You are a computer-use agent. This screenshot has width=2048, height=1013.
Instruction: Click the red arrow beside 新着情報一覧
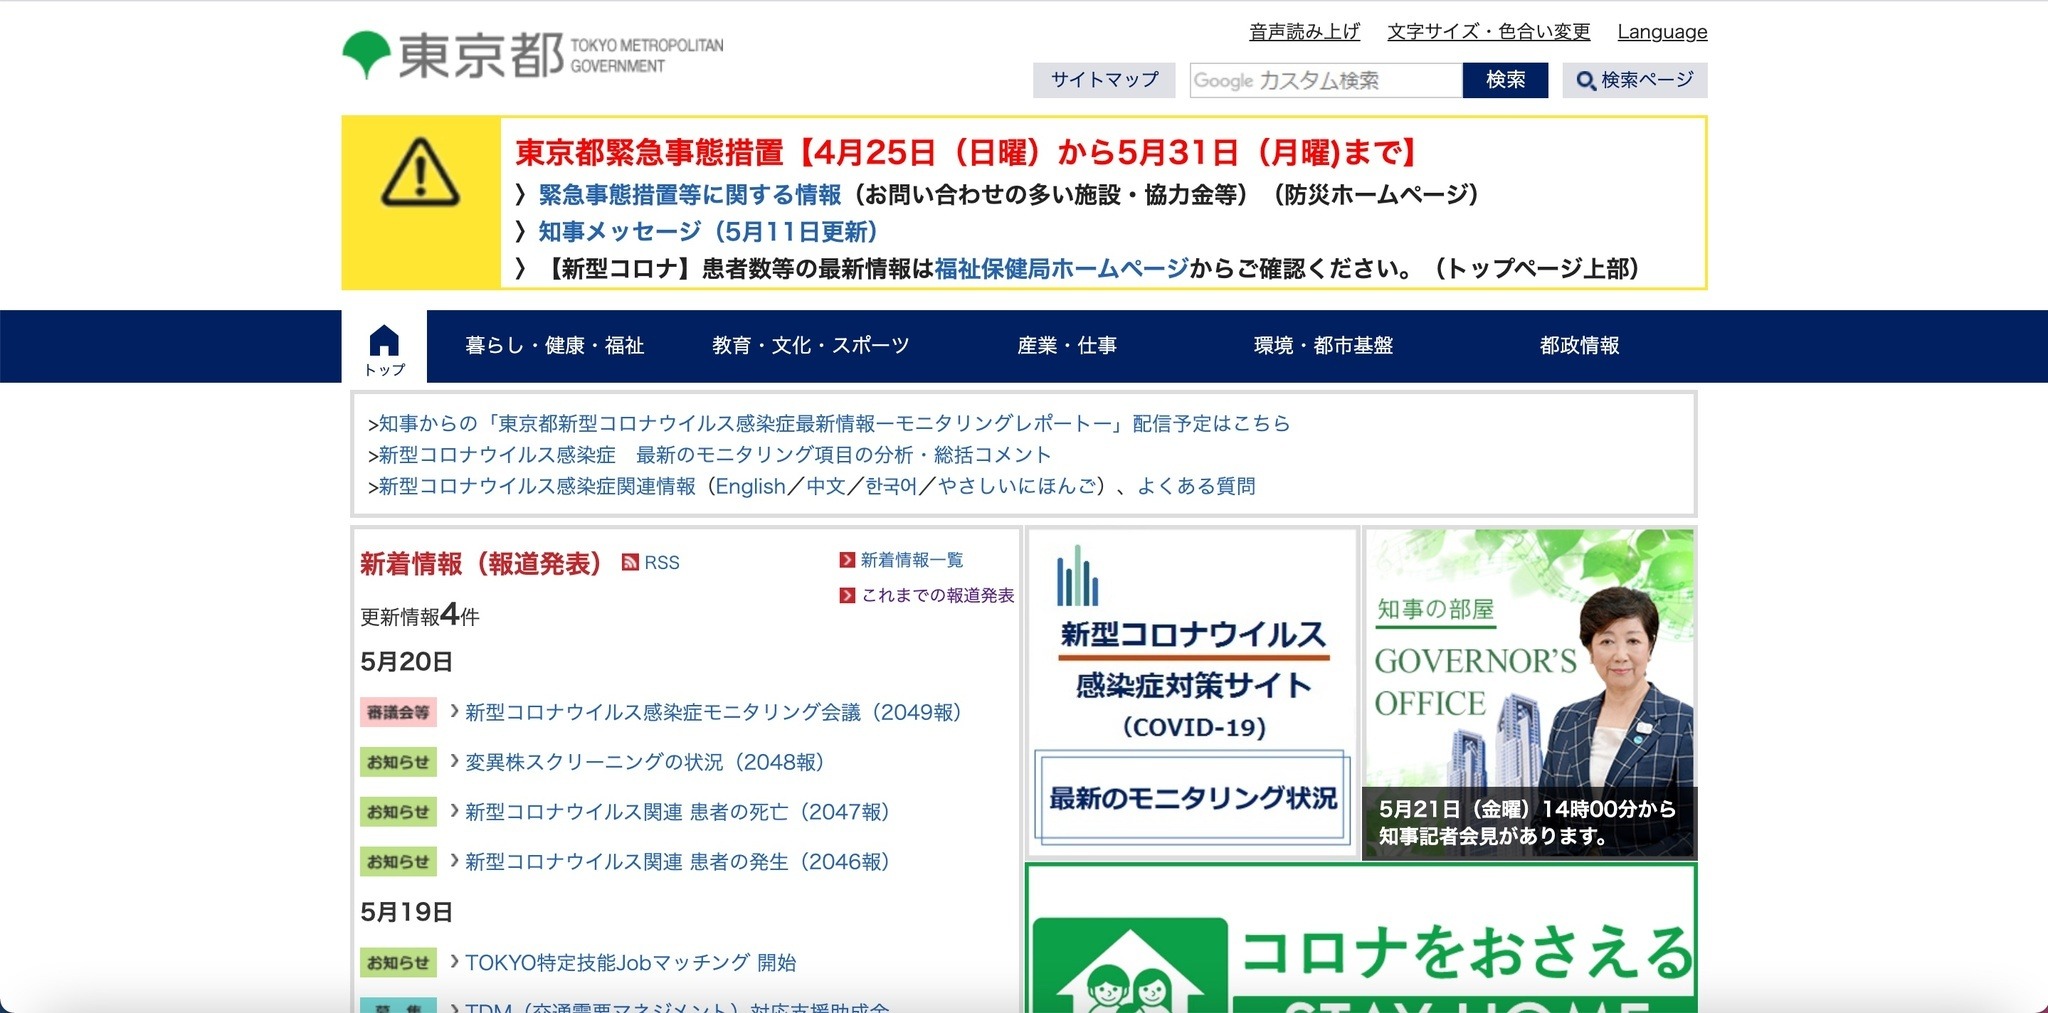pos(845,559)
